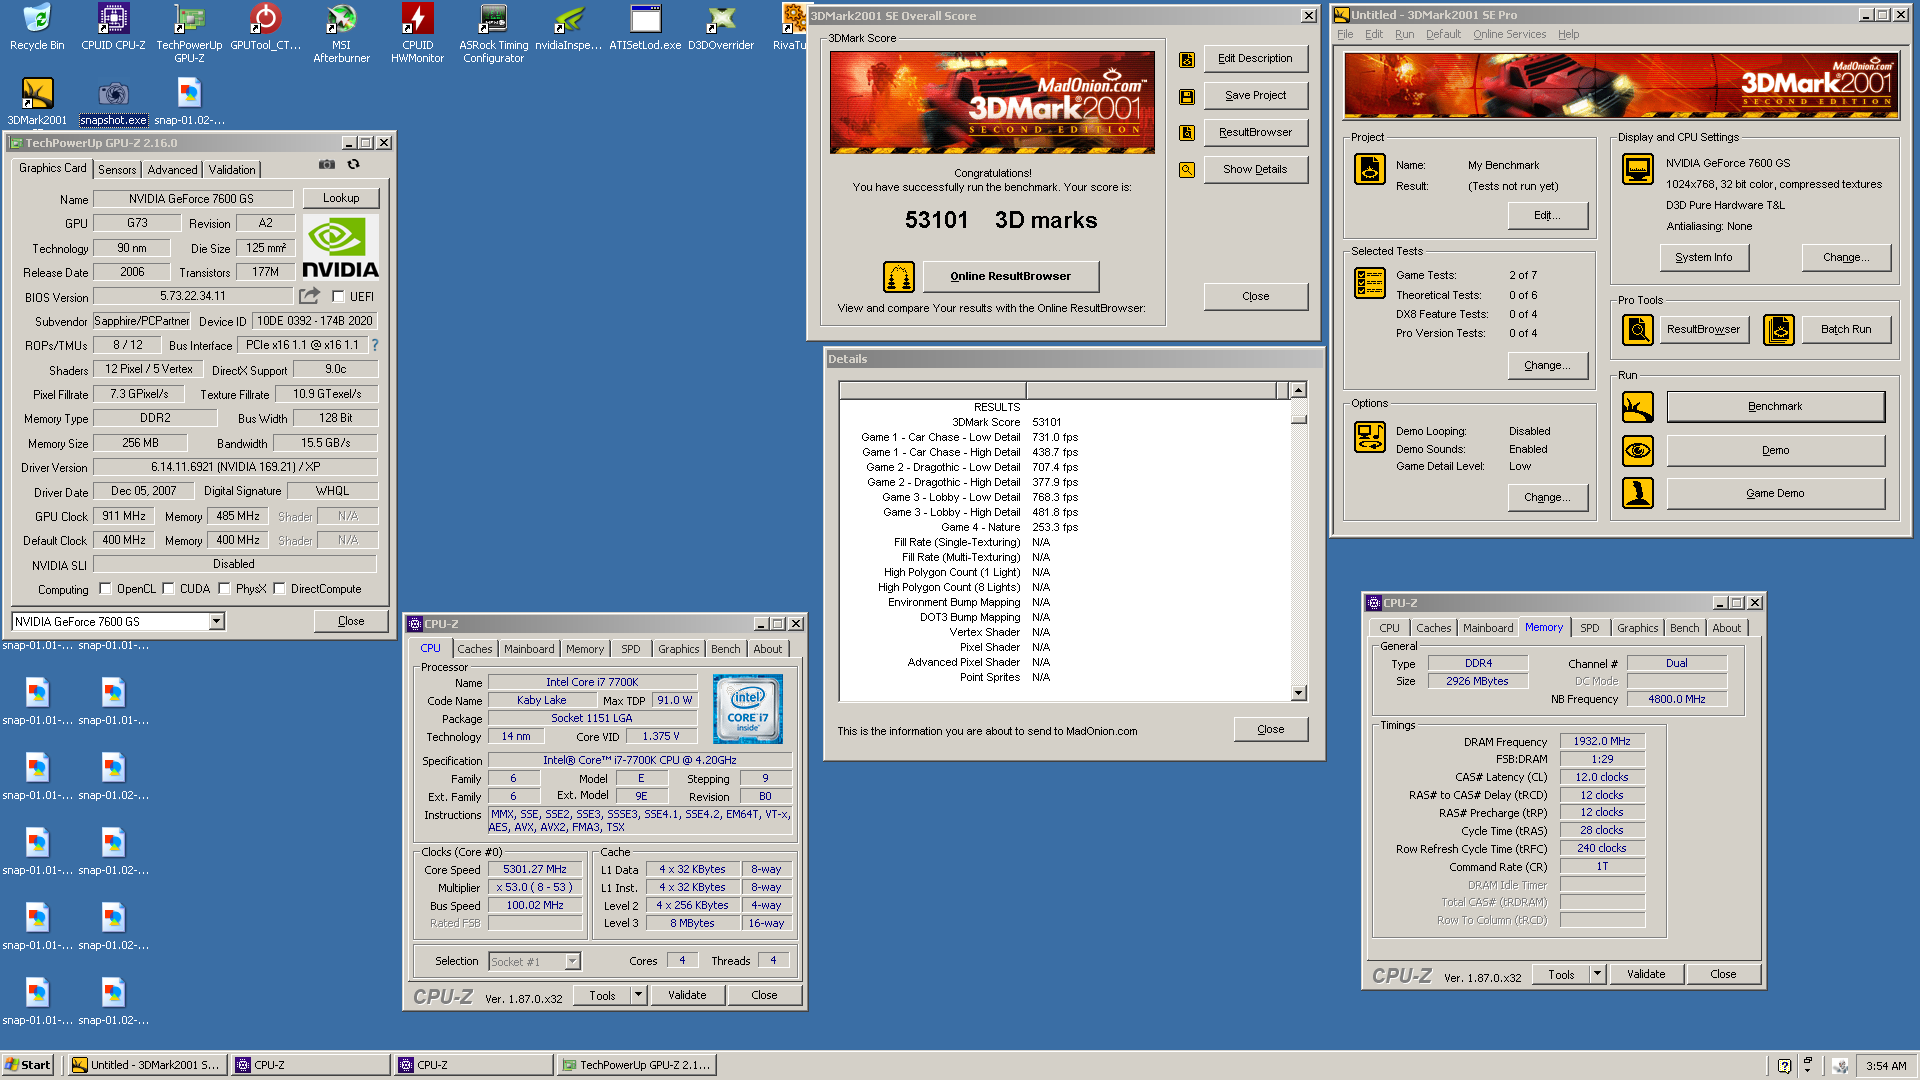Click the Save Project button
The image size is (1920, 1080).
tap(1256, 96)
